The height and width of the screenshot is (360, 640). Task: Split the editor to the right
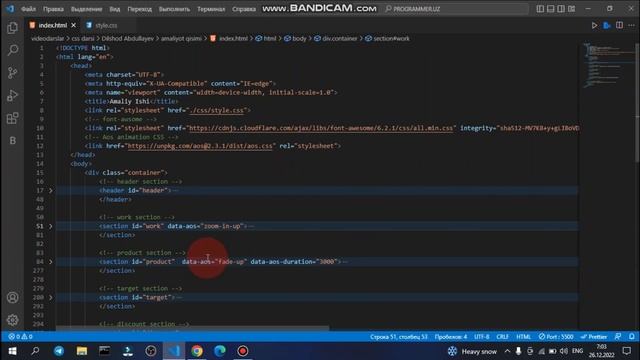coord(620,25)
